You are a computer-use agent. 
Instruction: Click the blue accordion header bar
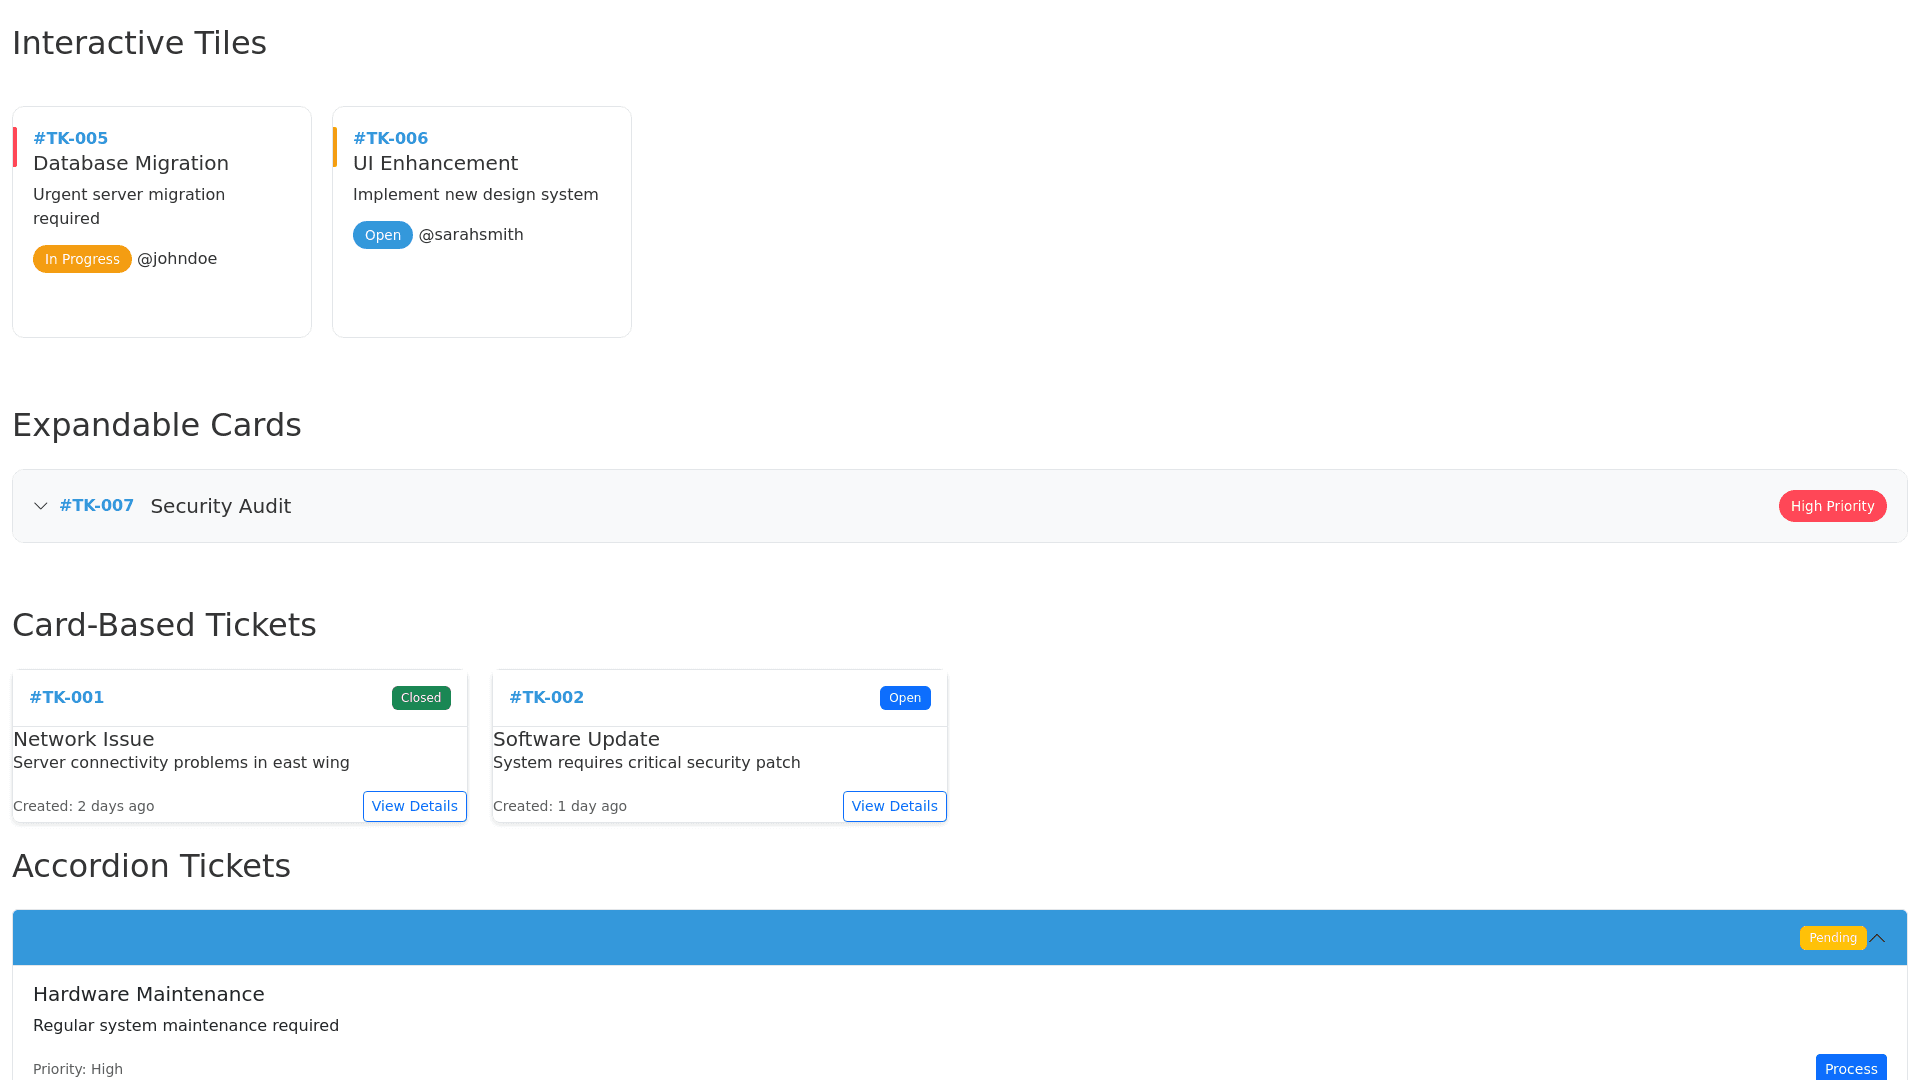(x=900, y=938)
